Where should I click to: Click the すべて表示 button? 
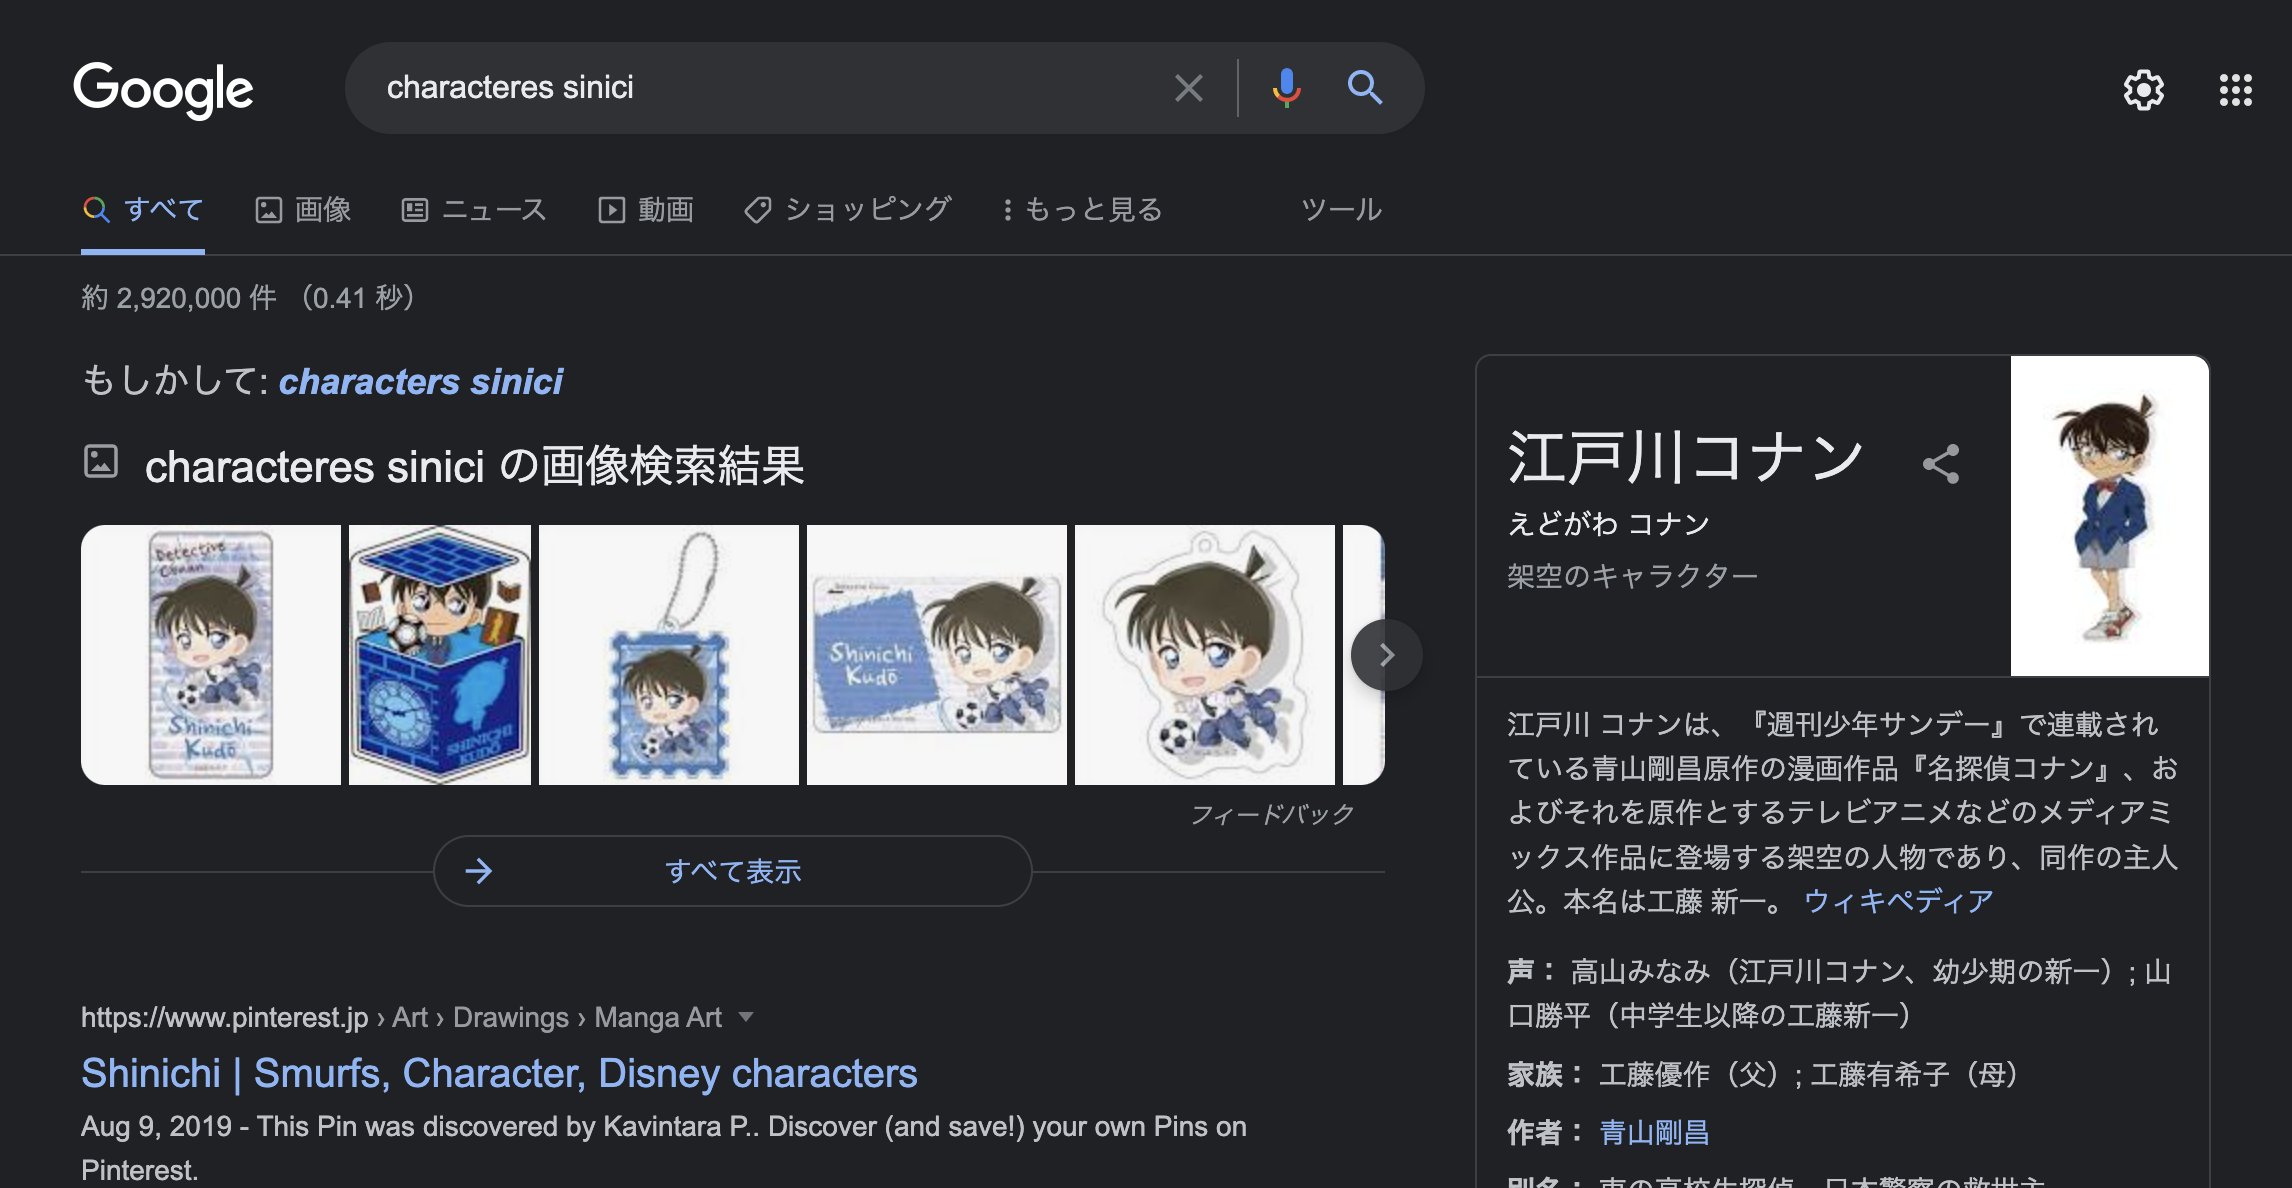[732, 871]
